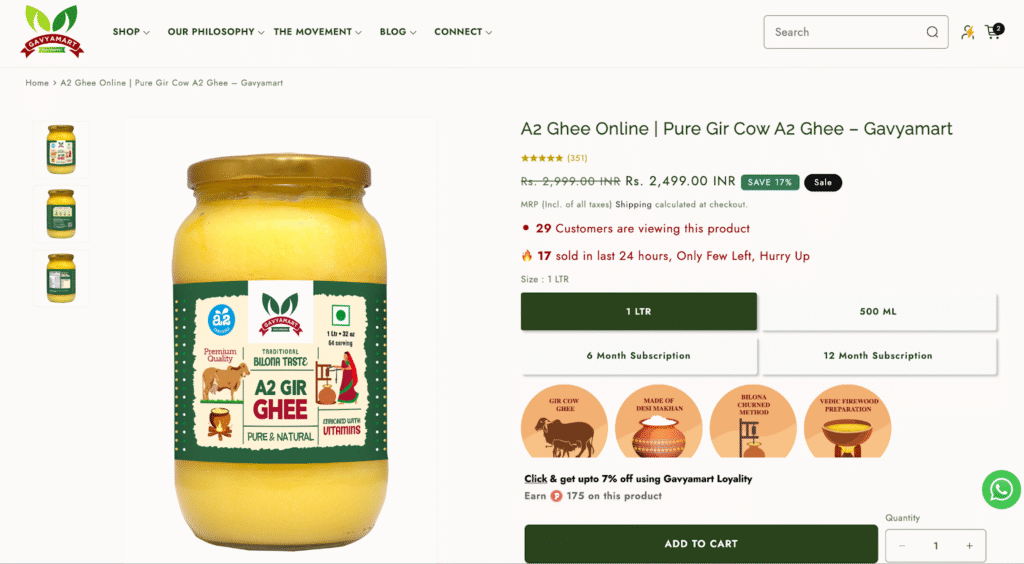Follow the Home breadcrumb link

pyautogui.click(x=37, y=83)
